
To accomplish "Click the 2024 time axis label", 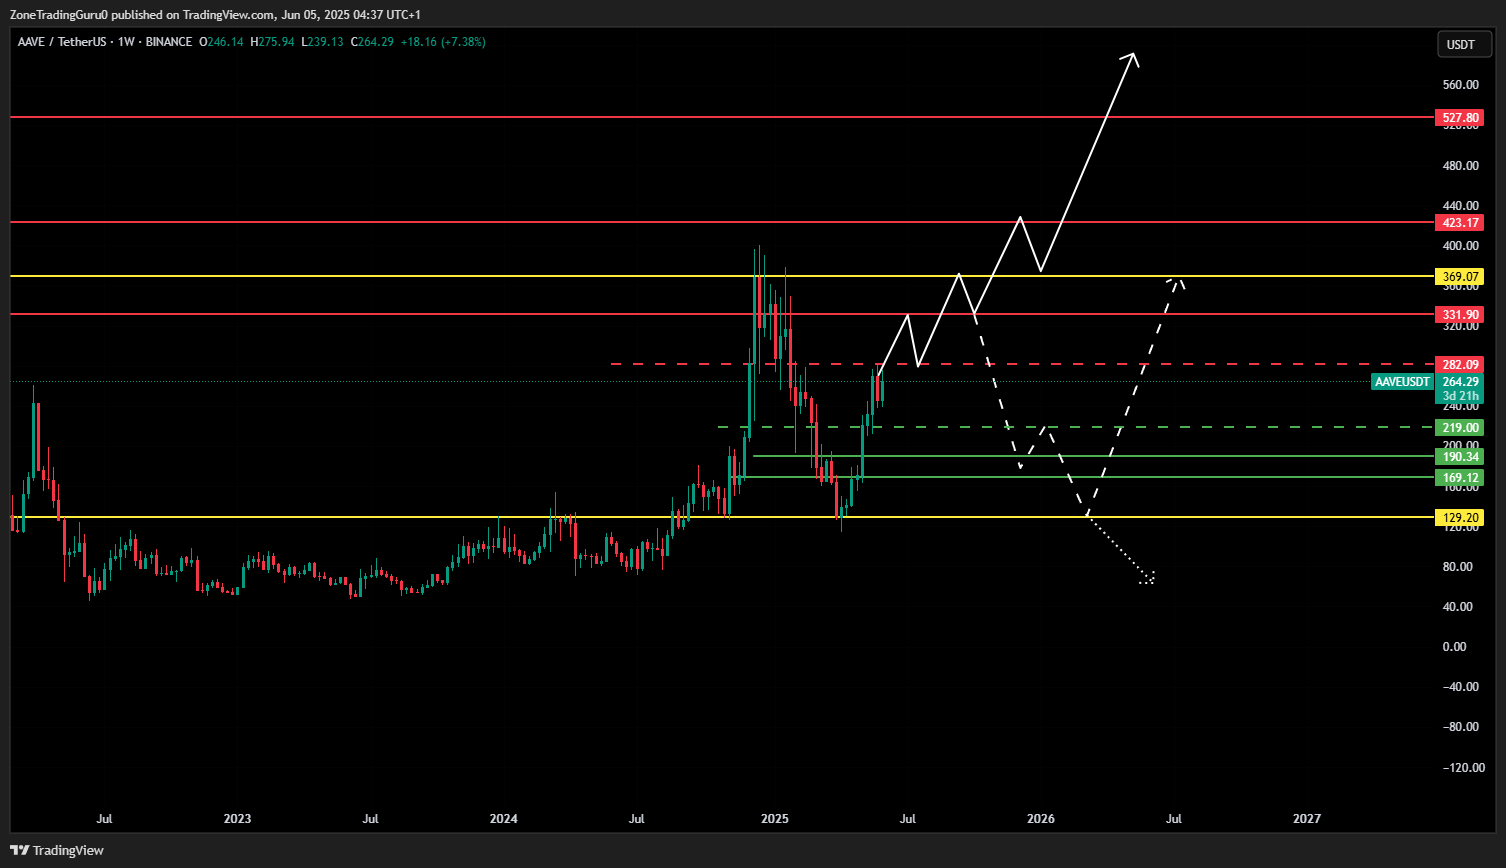I will [504, 819].
